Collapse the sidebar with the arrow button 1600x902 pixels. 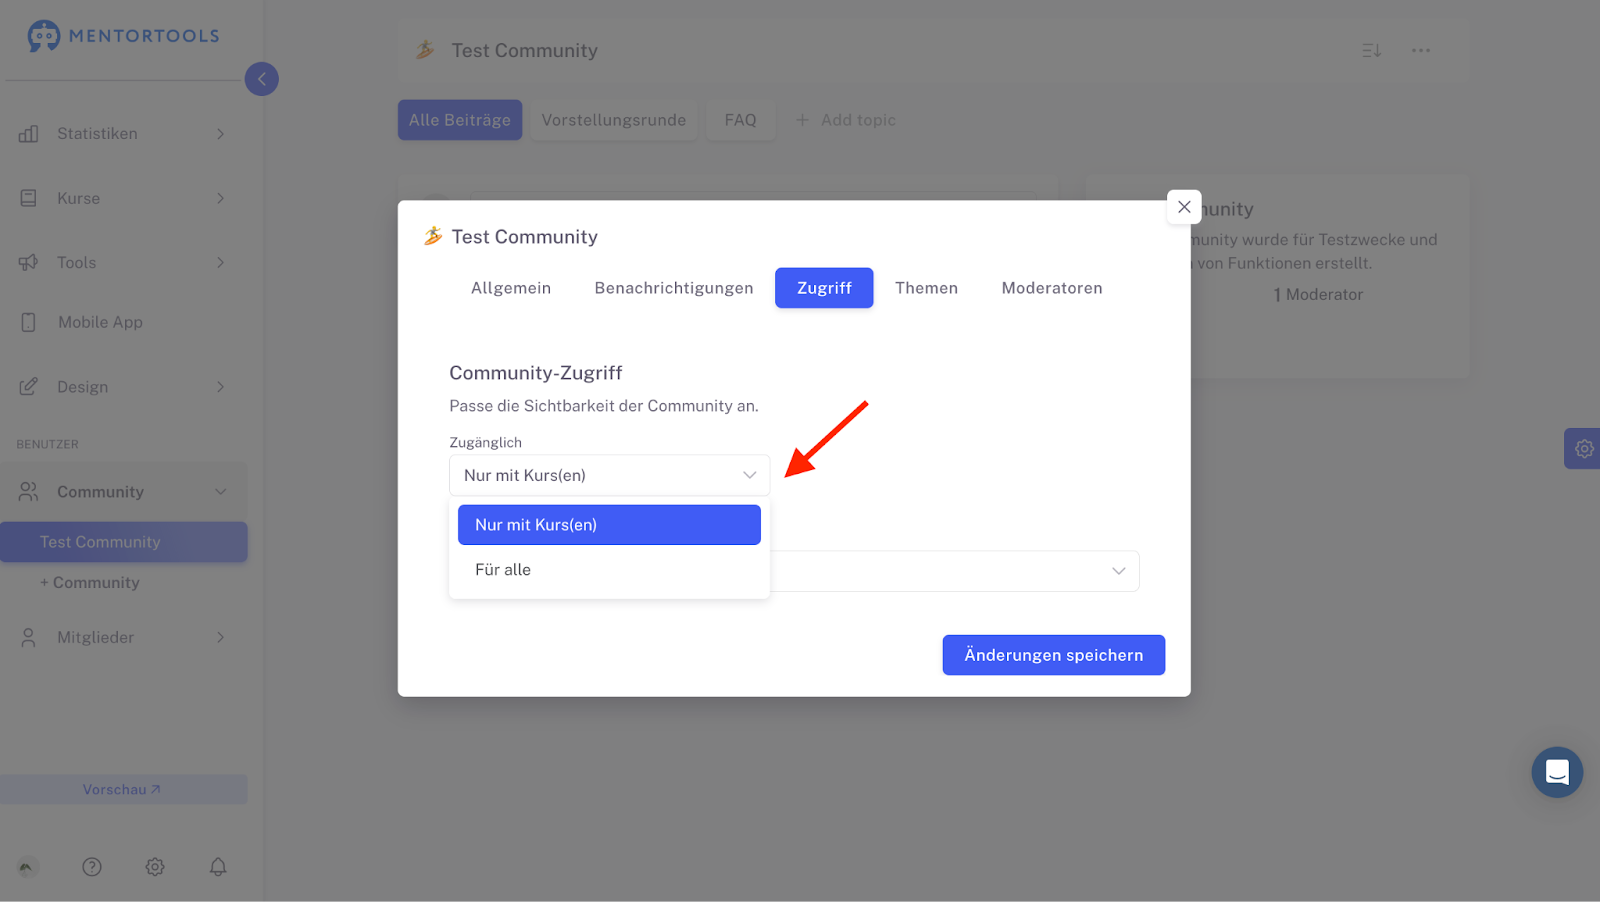(x=262, y=79)
